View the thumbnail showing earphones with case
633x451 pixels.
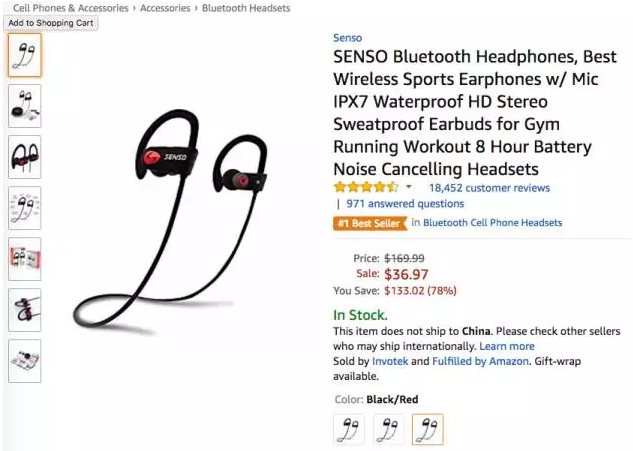point(25,106)
